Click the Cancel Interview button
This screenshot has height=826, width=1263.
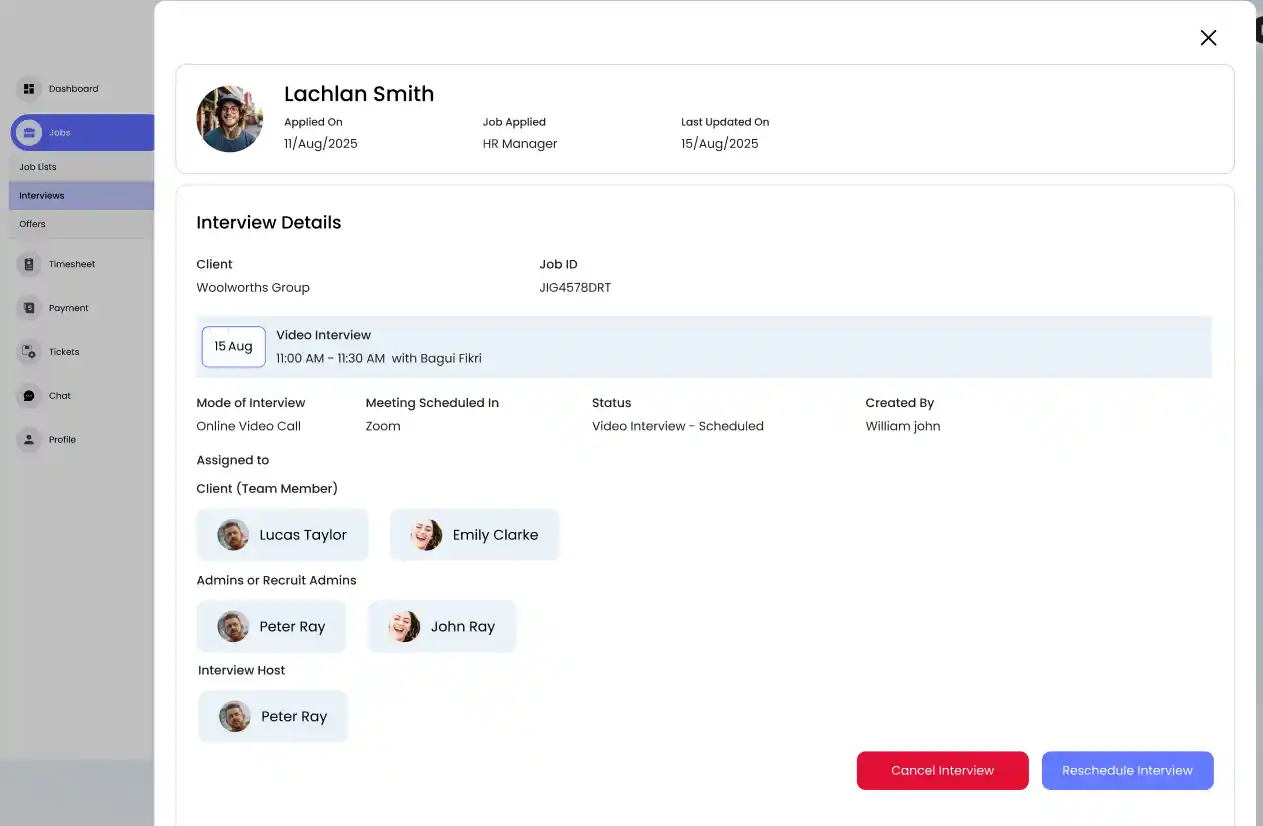pos(941,770)
